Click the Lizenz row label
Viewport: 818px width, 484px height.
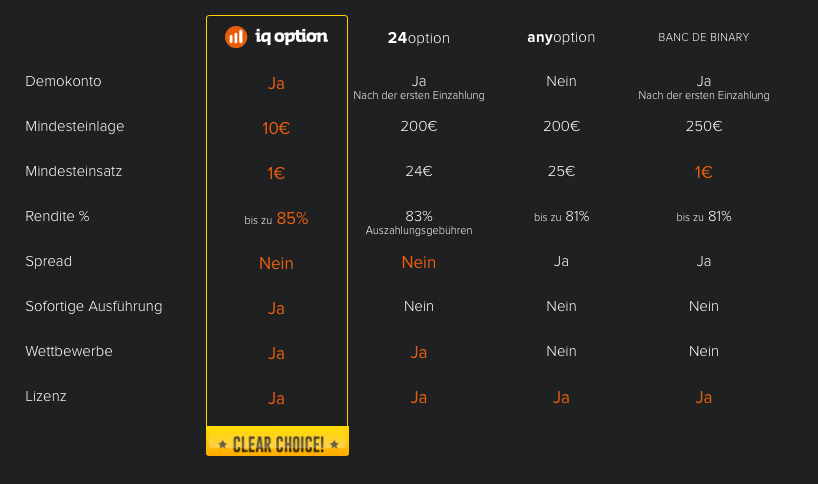pyautogui.click(x=46, y=396)
